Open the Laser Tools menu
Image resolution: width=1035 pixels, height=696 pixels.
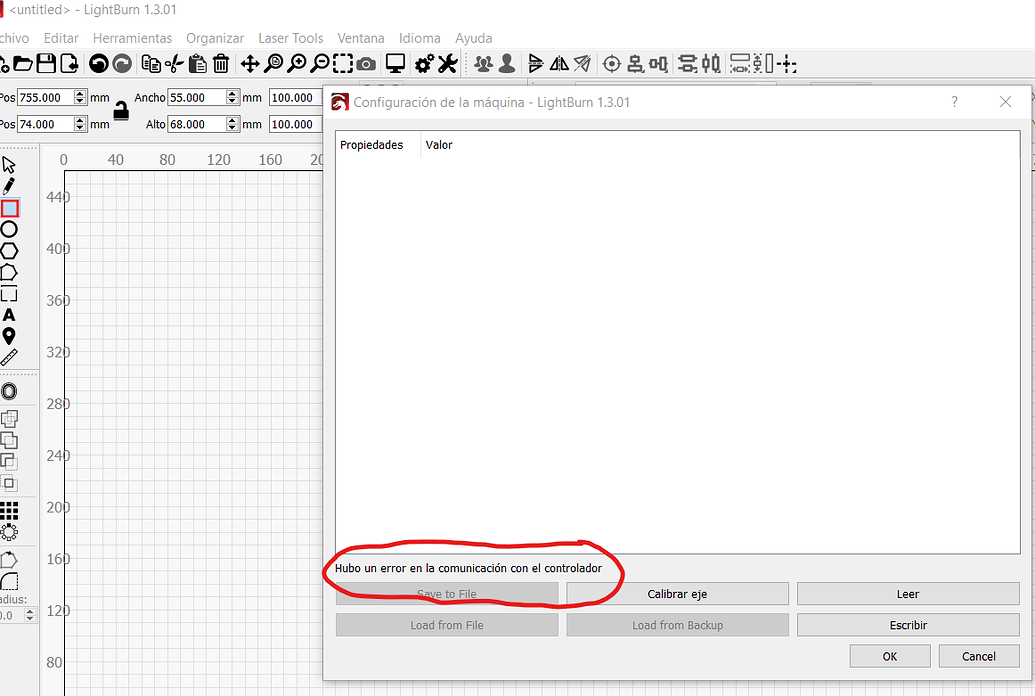click(x=290, y=38)
